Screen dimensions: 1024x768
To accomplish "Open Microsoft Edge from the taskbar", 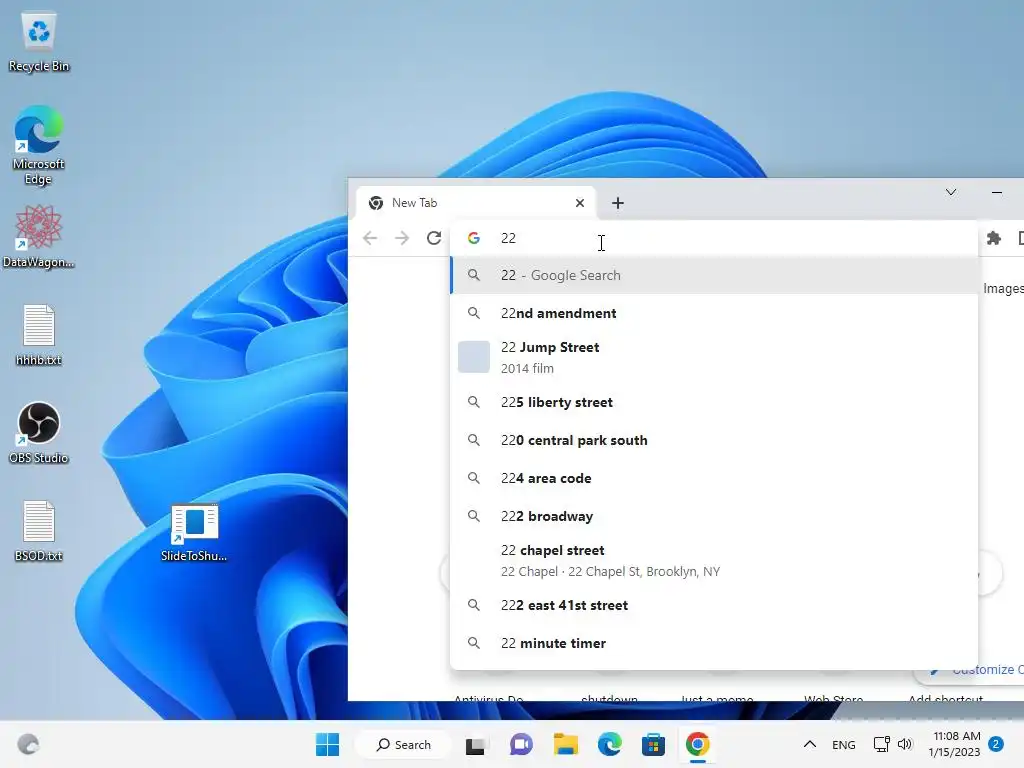I will pyautogui.click(x=609, y=744).
